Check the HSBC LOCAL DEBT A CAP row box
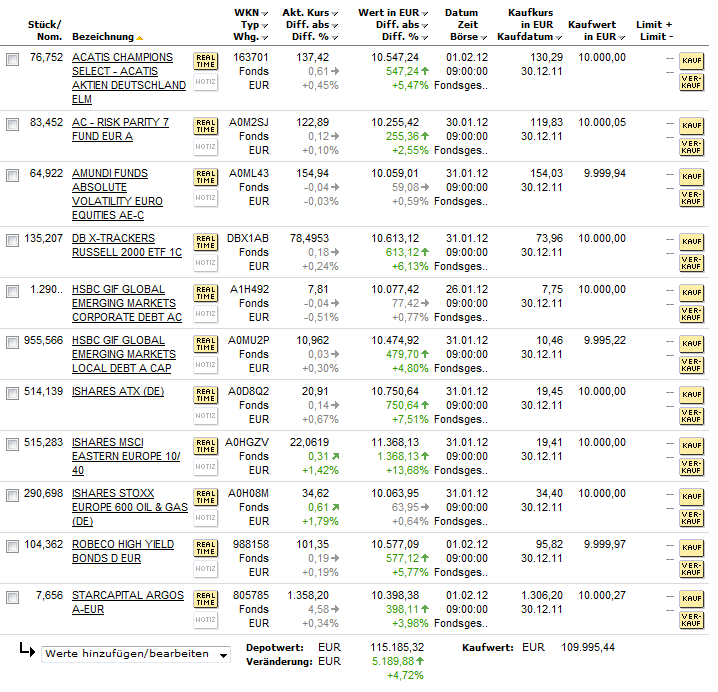 (12, 343)
